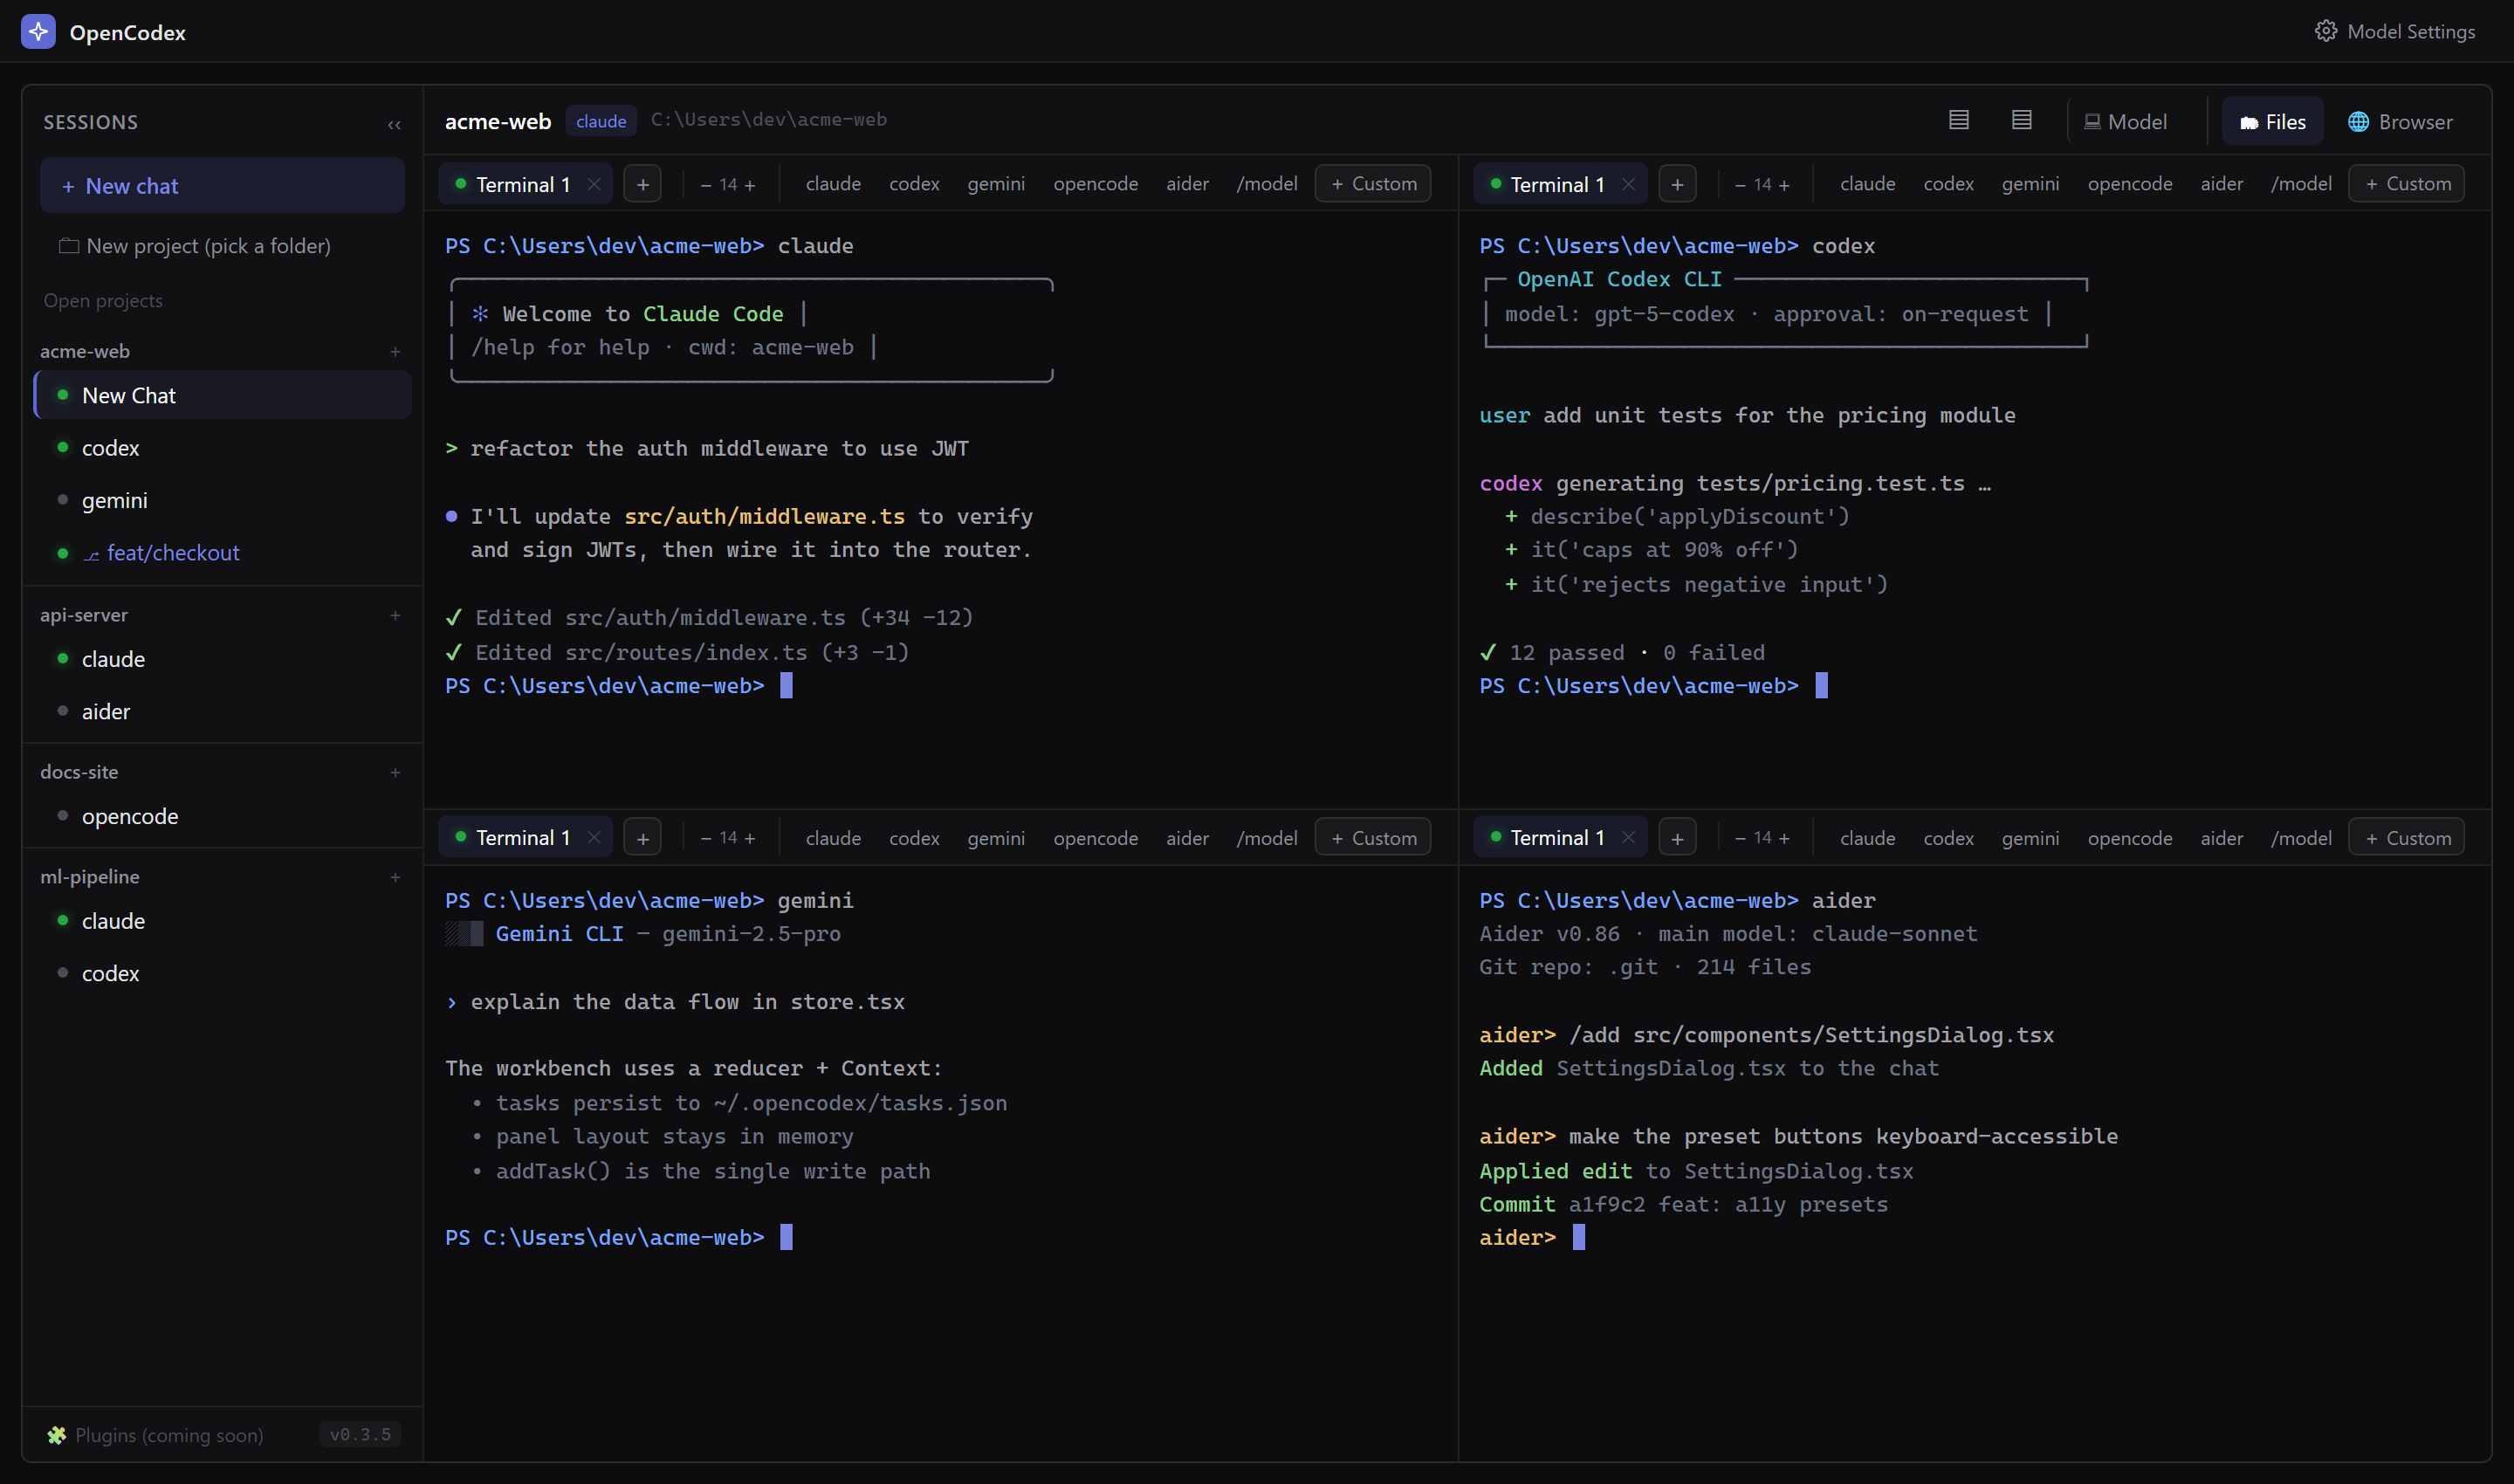The width and height of the screenshot is (2514, 1484).
Task: Click the claude badge next to acme-web
Action: (x=601, y=121)
